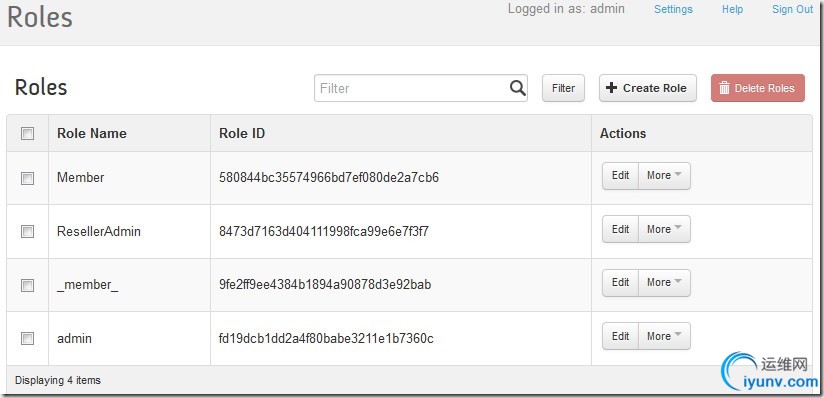Open More dropdown for ResellerAdmin row
This screenshot has height=398, width=824.
664,229
